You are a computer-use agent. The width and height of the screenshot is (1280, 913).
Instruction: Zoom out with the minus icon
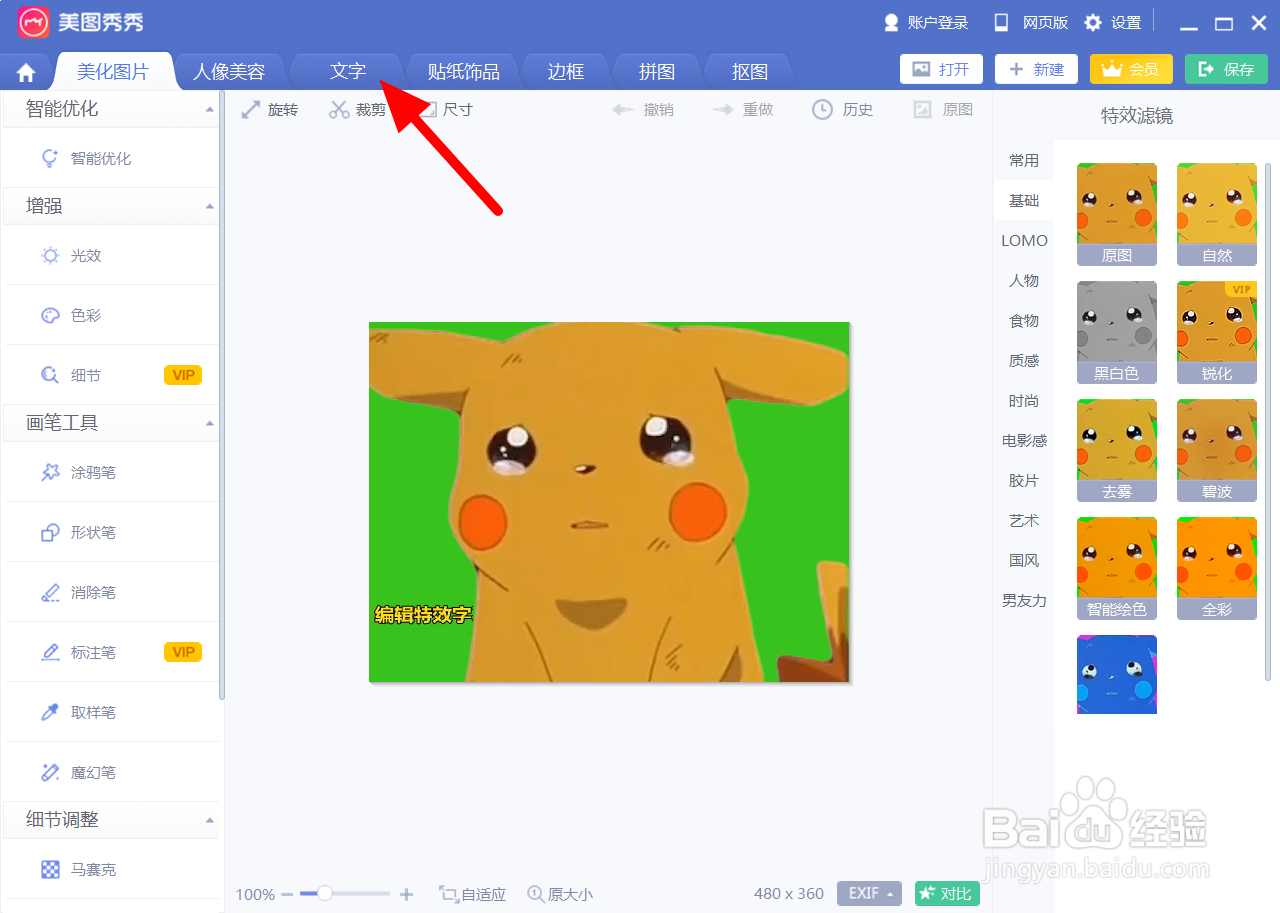(287, 894)
